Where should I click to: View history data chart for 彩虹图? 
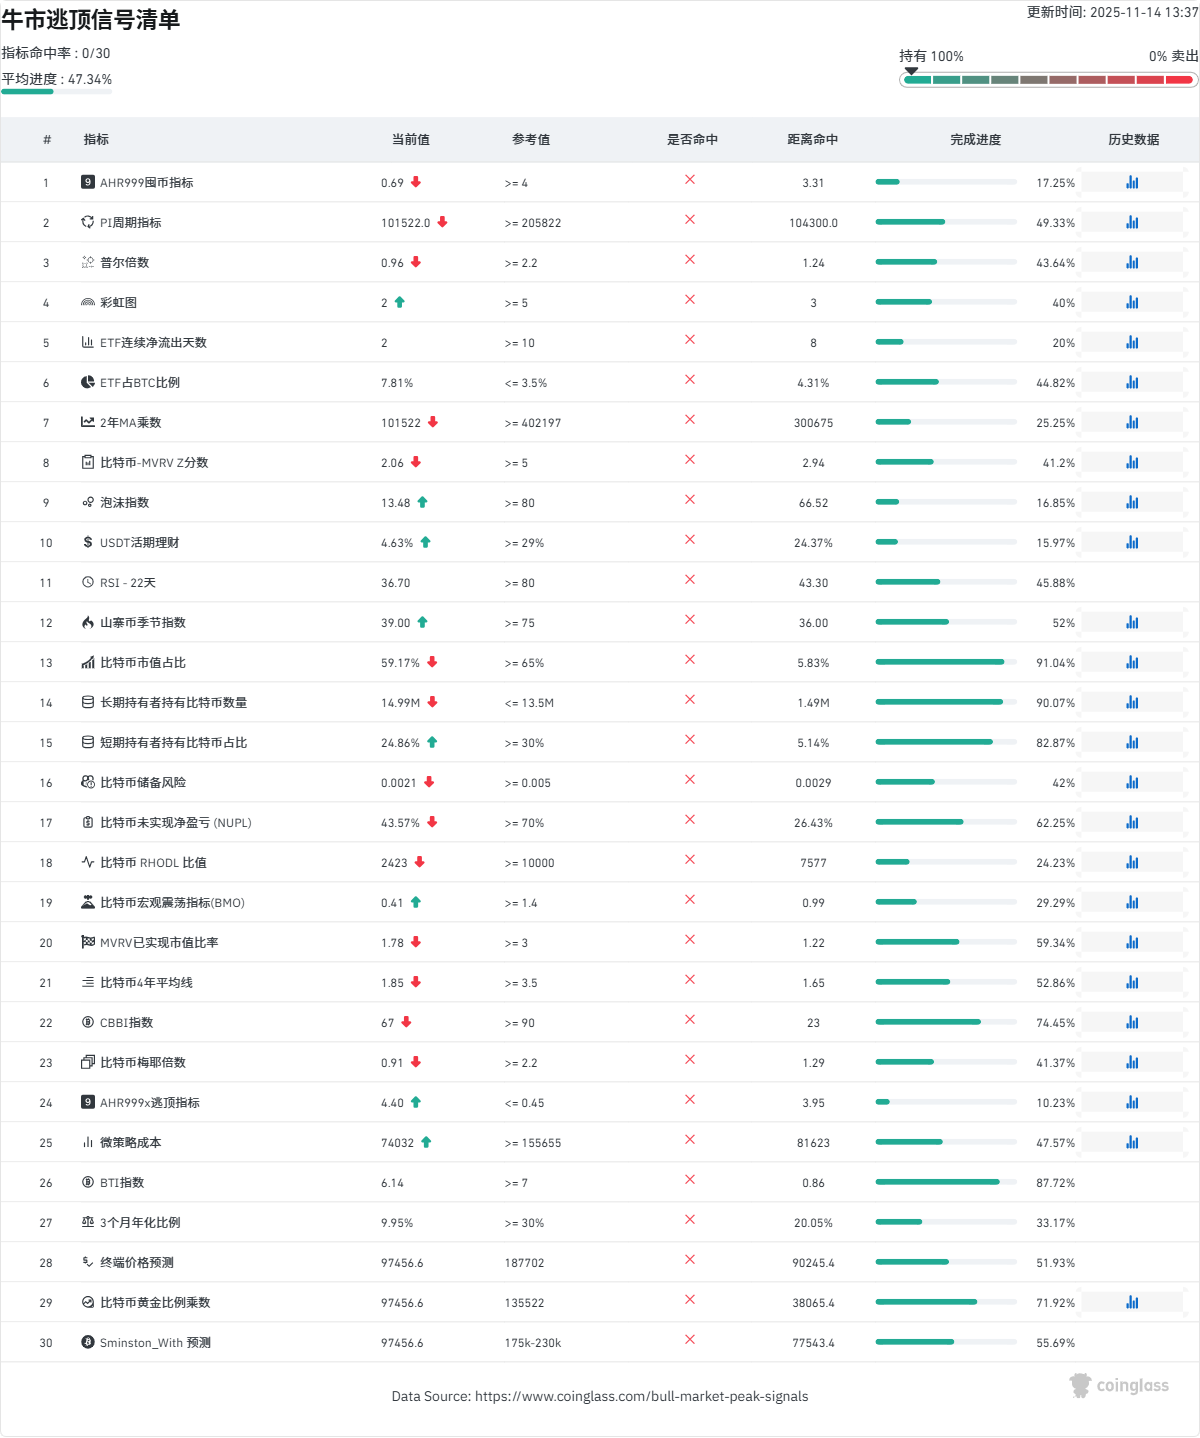[x=1132, y=302]
